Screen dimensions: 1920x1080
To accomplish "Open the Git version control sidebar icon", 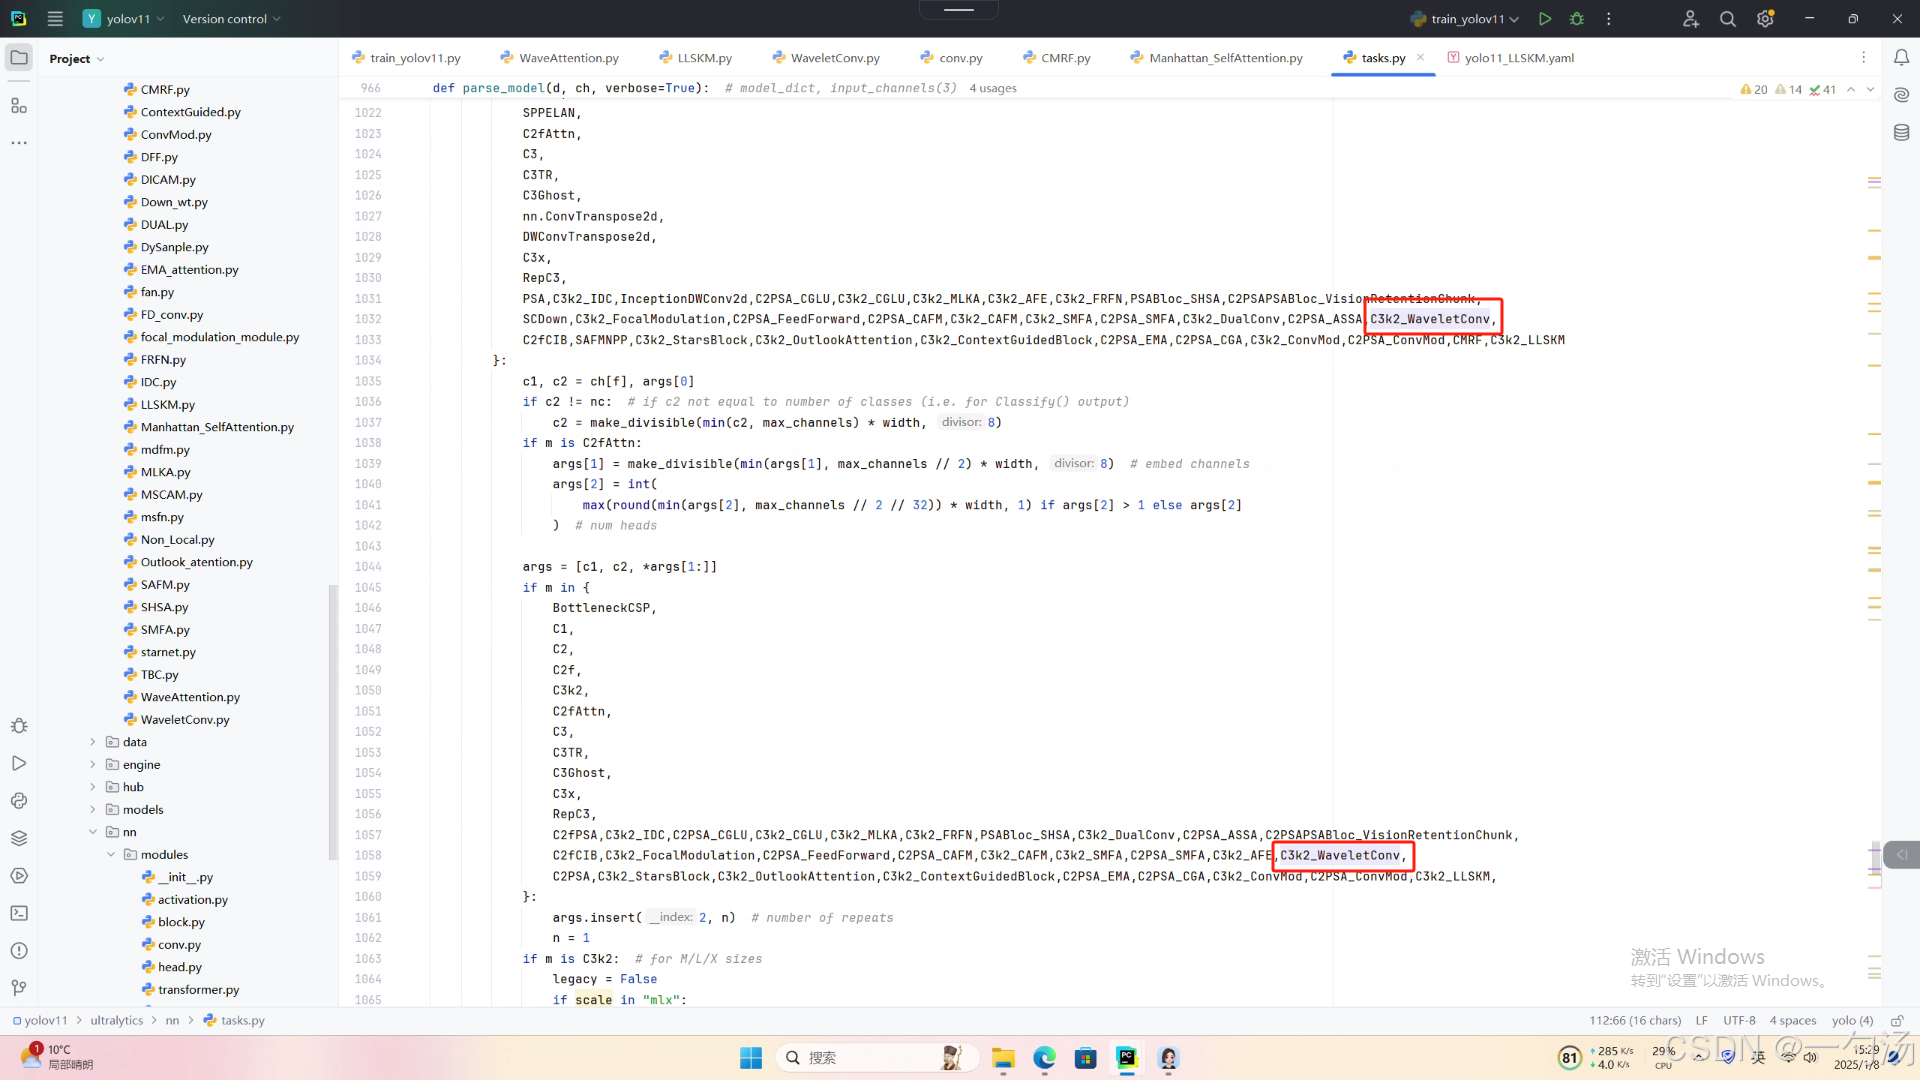I will click(19, 988).
